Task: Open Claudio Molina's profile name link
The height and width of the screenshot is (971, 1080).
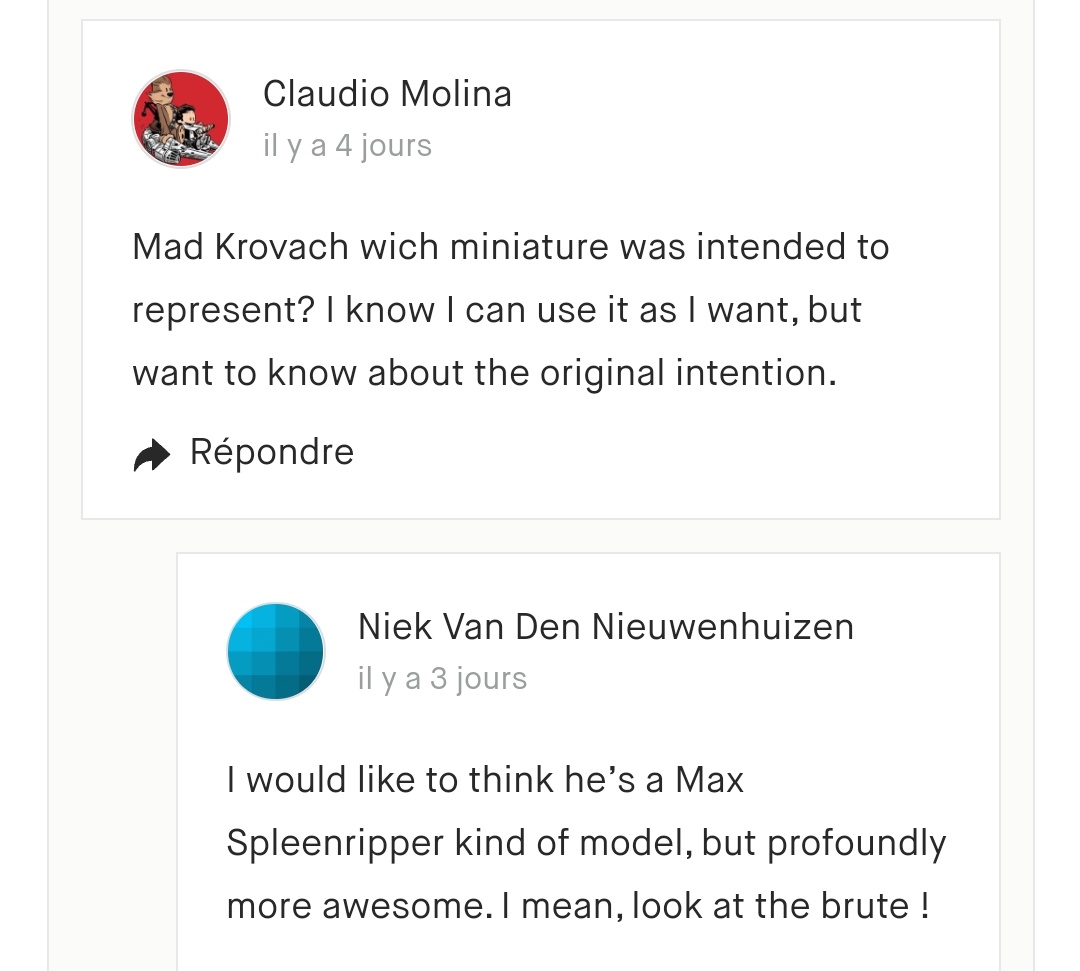Action: (387, 94)
